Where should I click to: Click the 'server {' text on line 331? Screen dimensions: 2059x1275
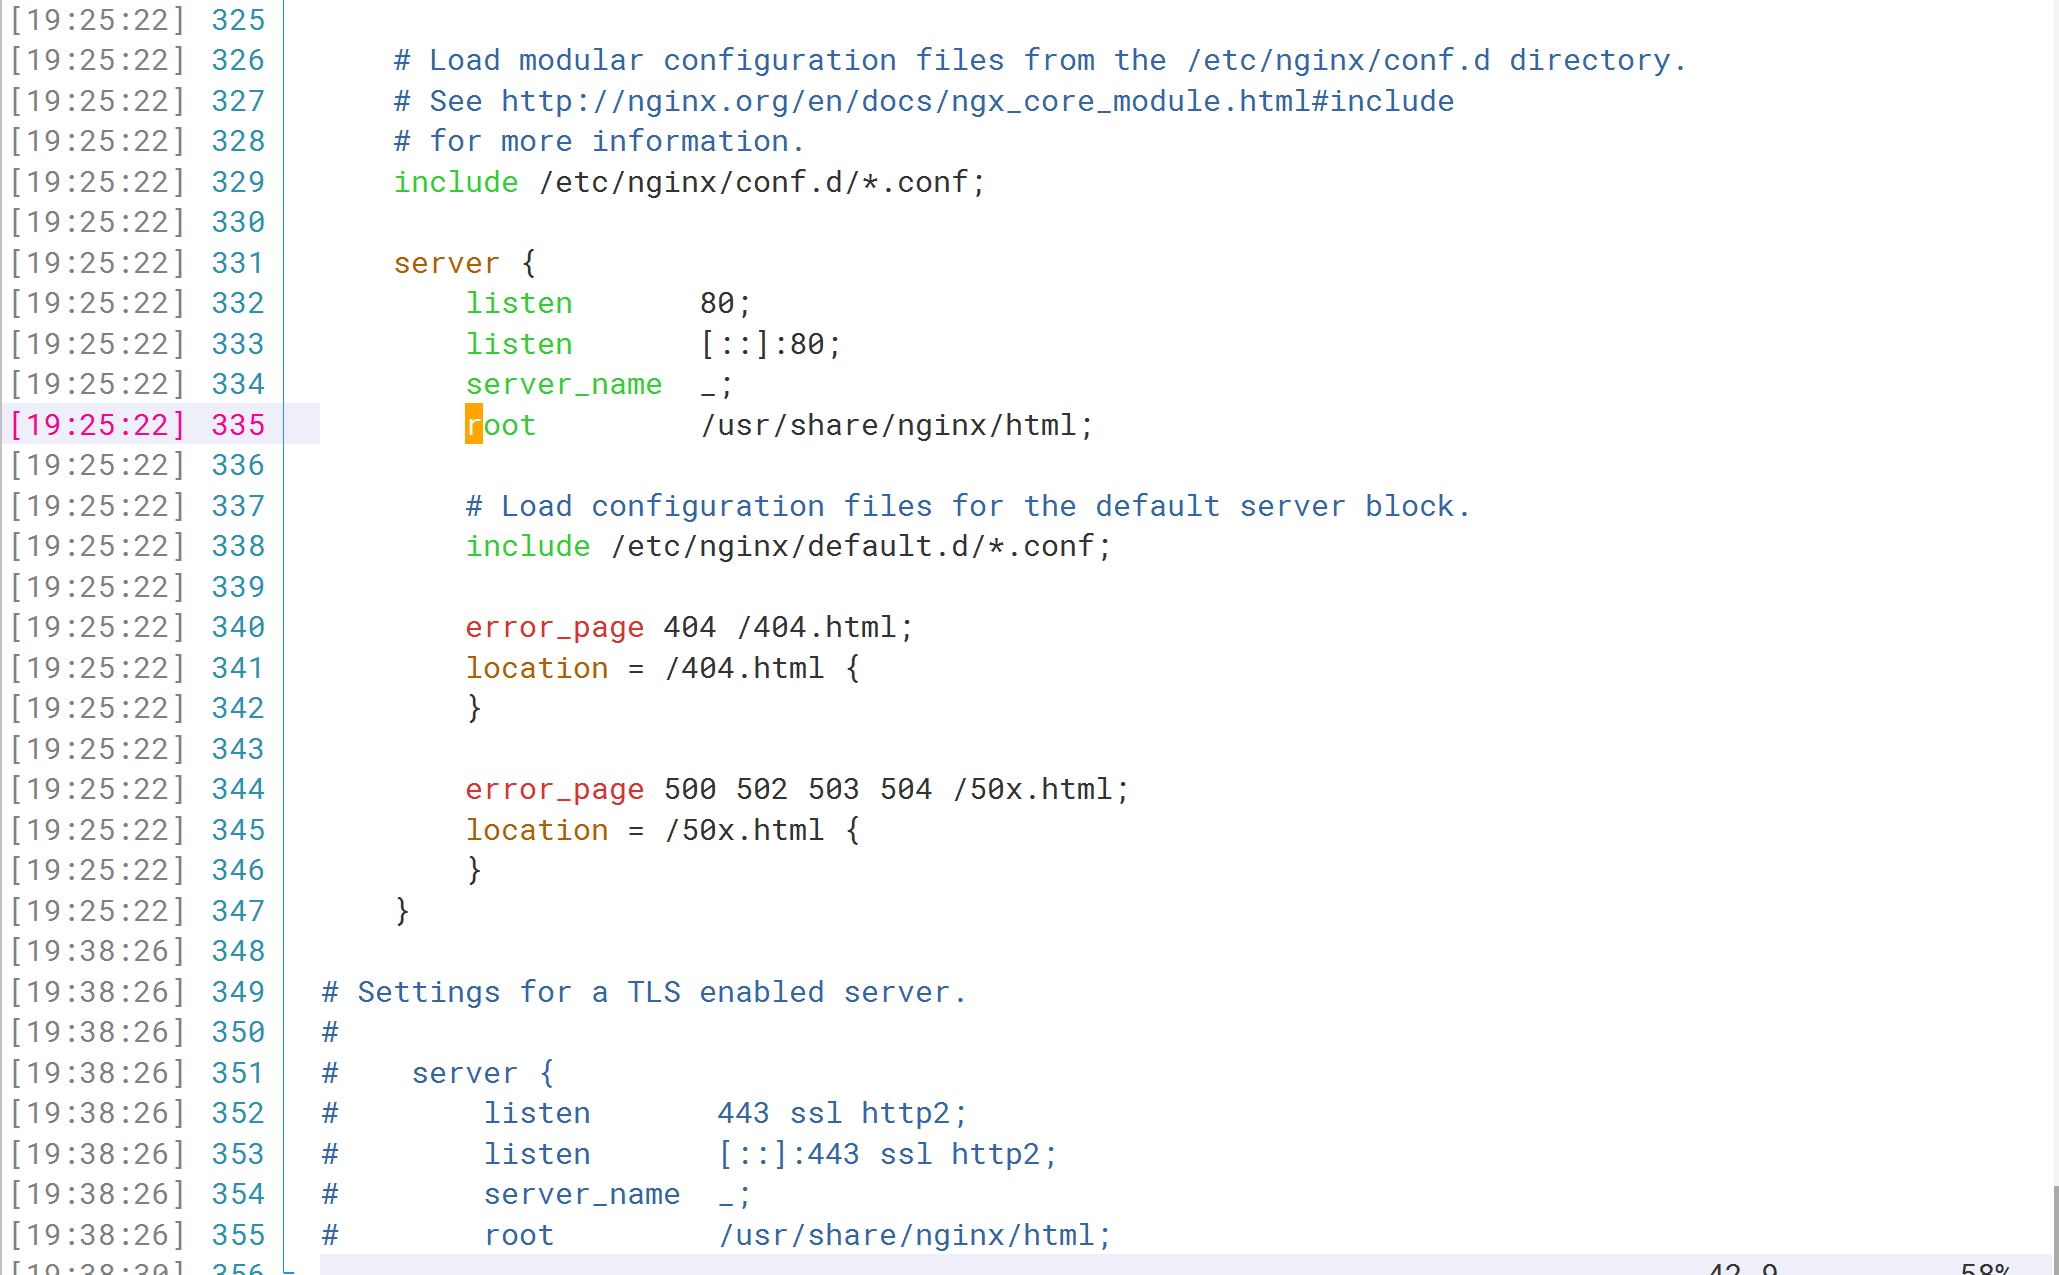pyautogui.click(x=465, y=263)
